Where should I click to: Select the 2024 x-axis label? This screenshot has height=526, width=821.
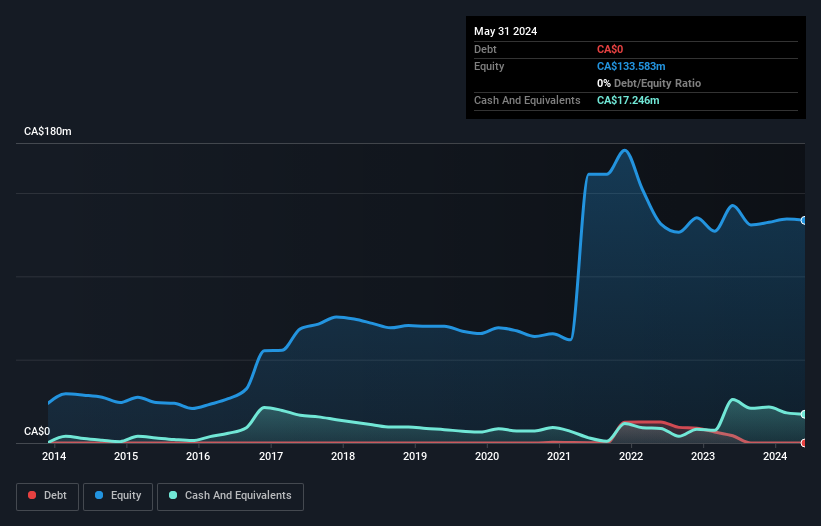click(775, 456)
